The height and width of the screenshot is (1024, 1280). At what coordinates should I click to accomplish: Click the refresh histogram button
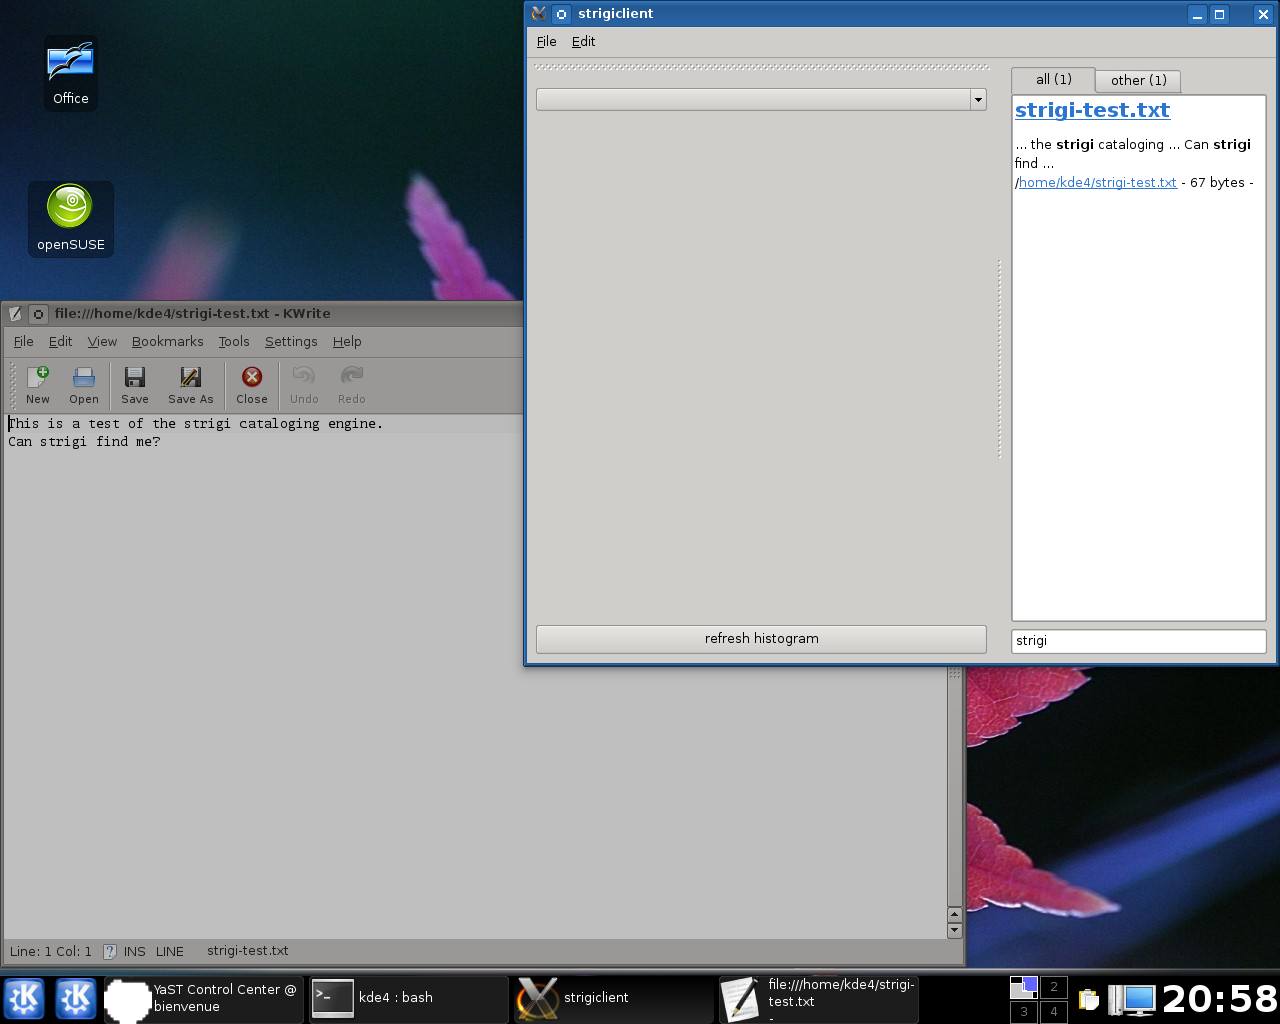click(761, 639)
